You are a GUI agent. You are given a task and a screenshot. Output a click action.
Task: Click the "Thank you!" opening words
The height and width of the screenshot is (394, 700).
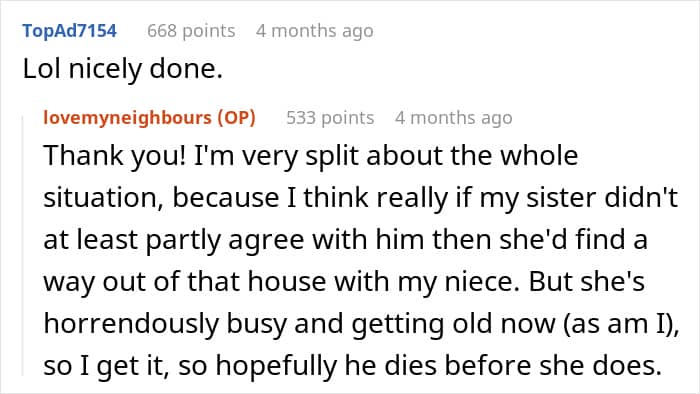pyautogui.click(x=115, y=155)
